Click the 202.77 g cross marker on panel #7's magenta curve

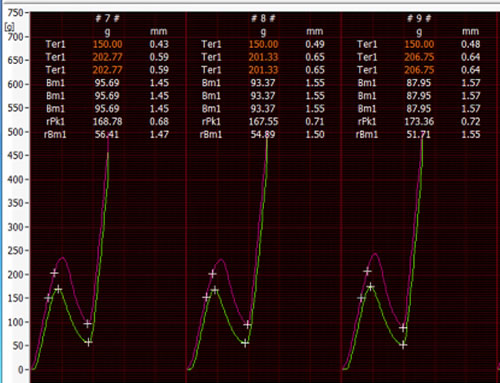(x=54, y=273)
